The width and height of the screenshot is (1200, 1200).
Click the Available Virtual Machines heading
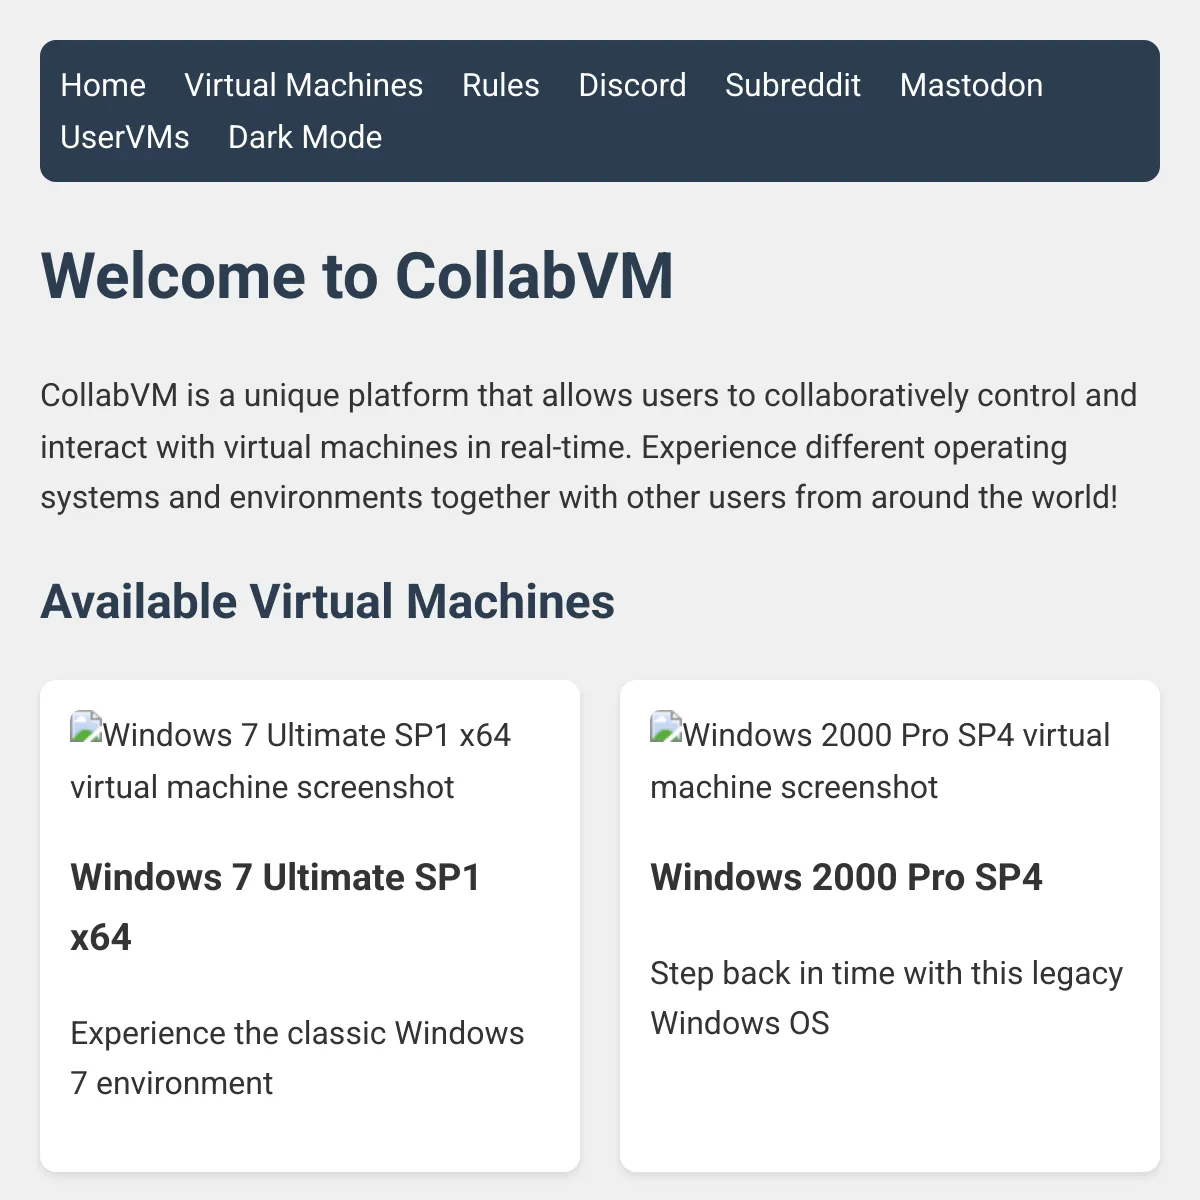coord(327,601)
